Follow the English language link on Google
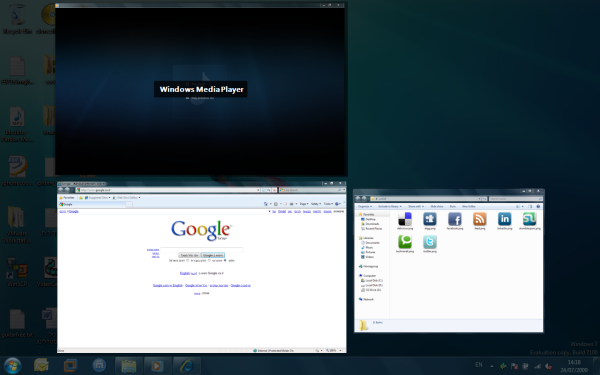Viewport: 600px width, 375px height. [x=184, y=273]
